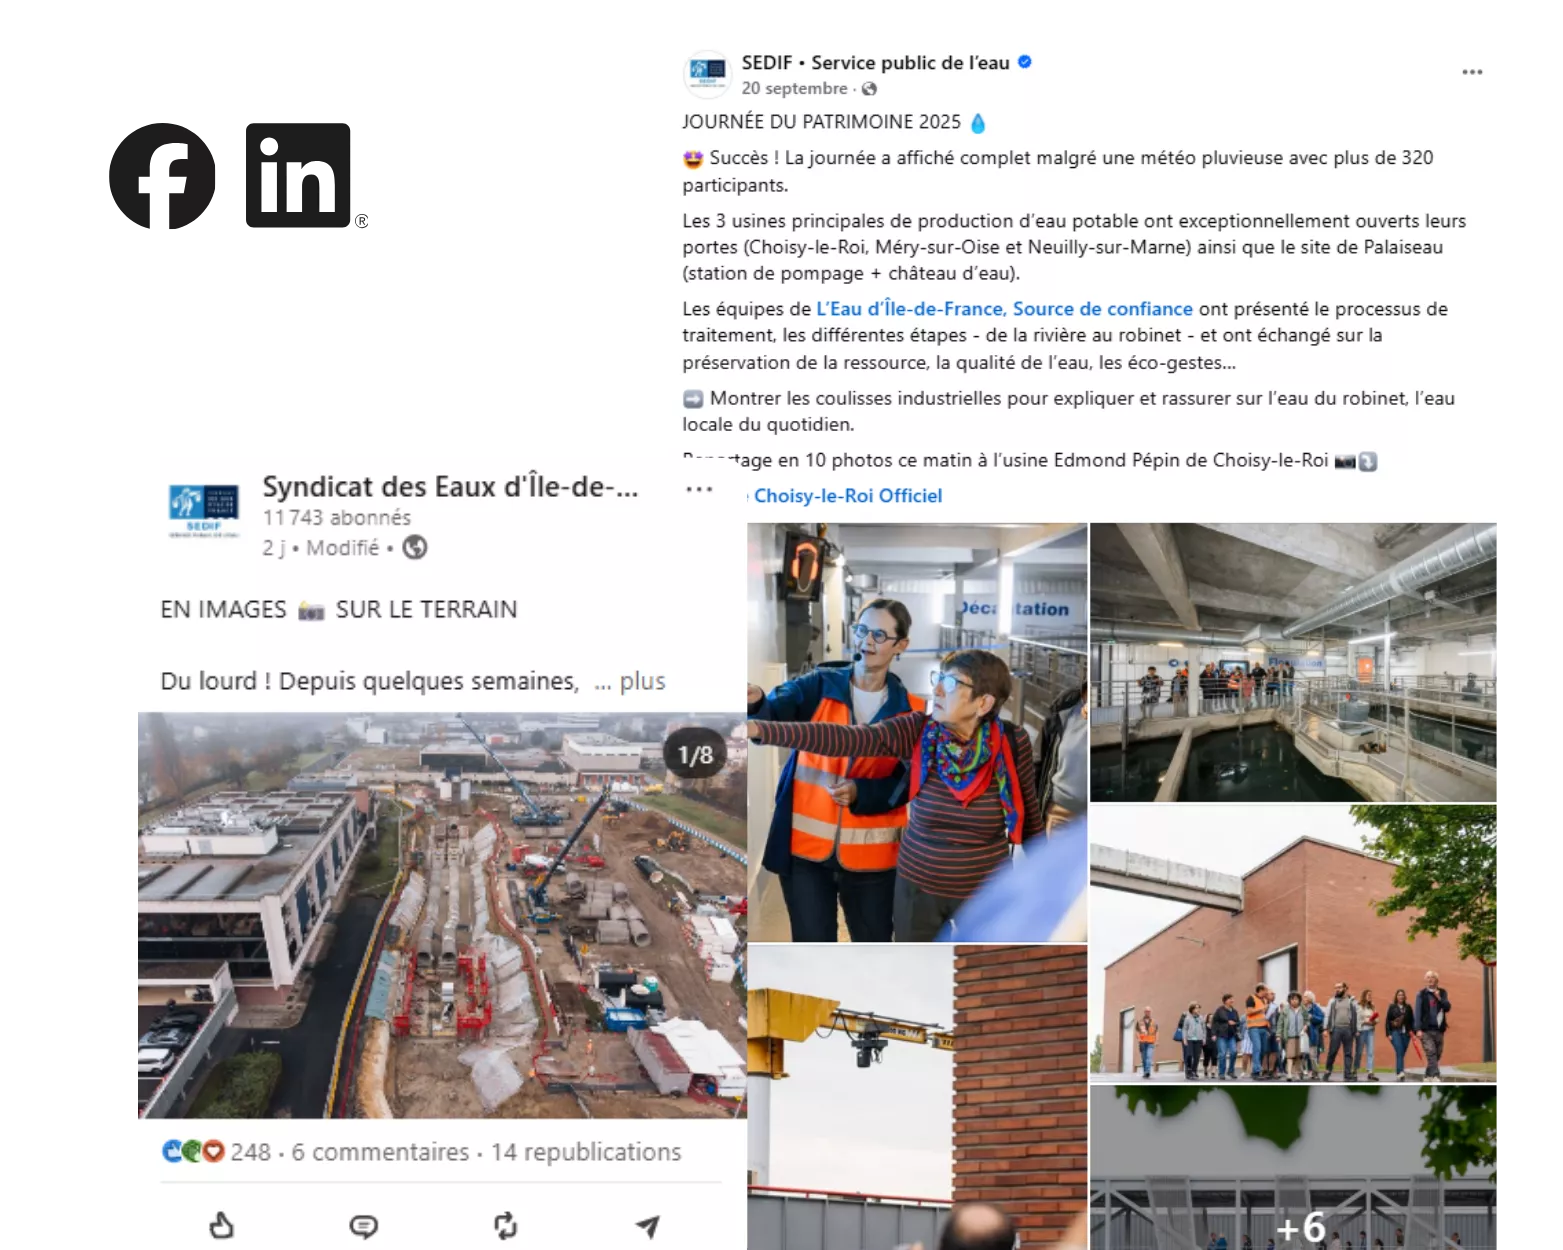
Task: Click Syndicat des Eaux LinkedIn logo avatar
Action: coord(204,510)
